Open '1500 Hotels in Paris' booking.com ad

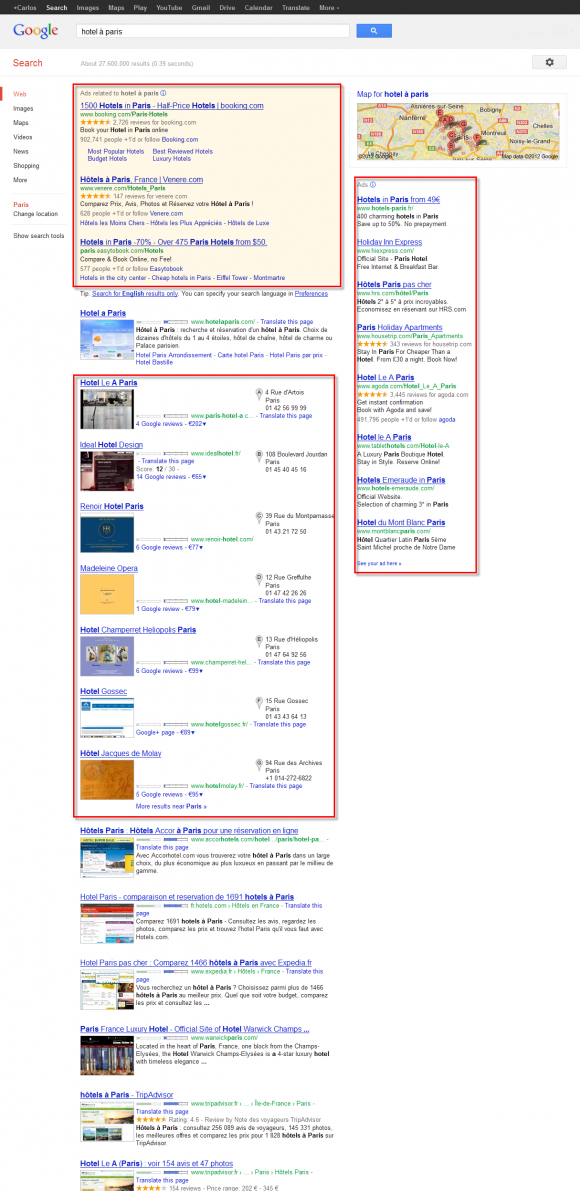172,106
